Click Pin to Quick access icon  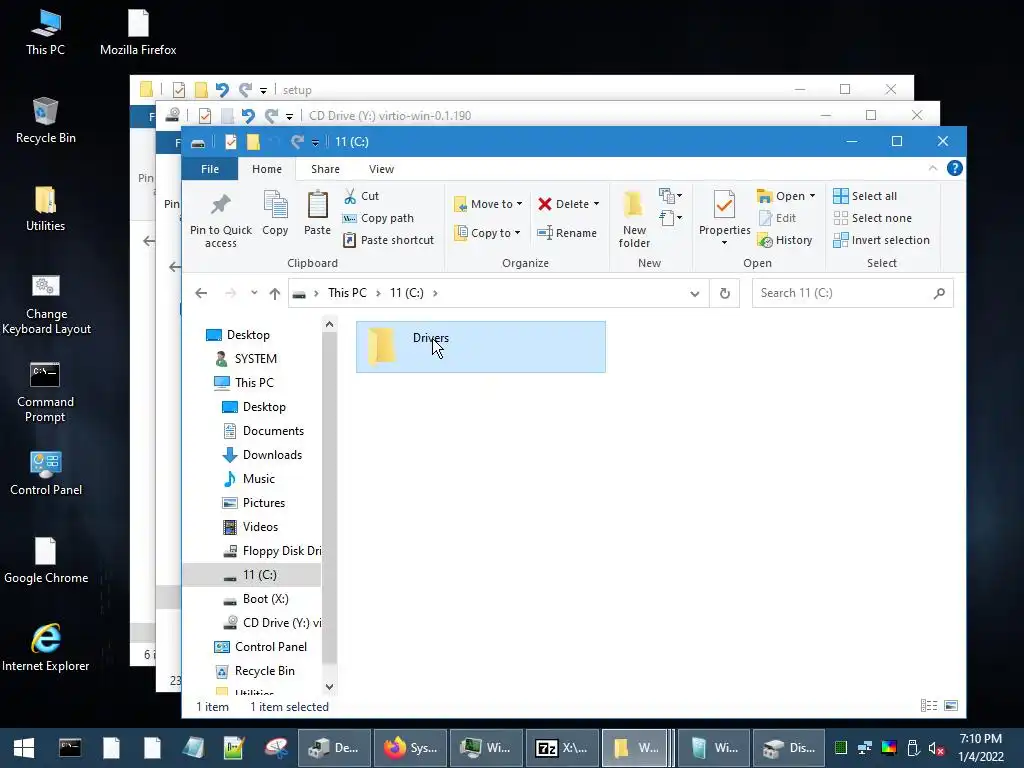pos(221,205)
